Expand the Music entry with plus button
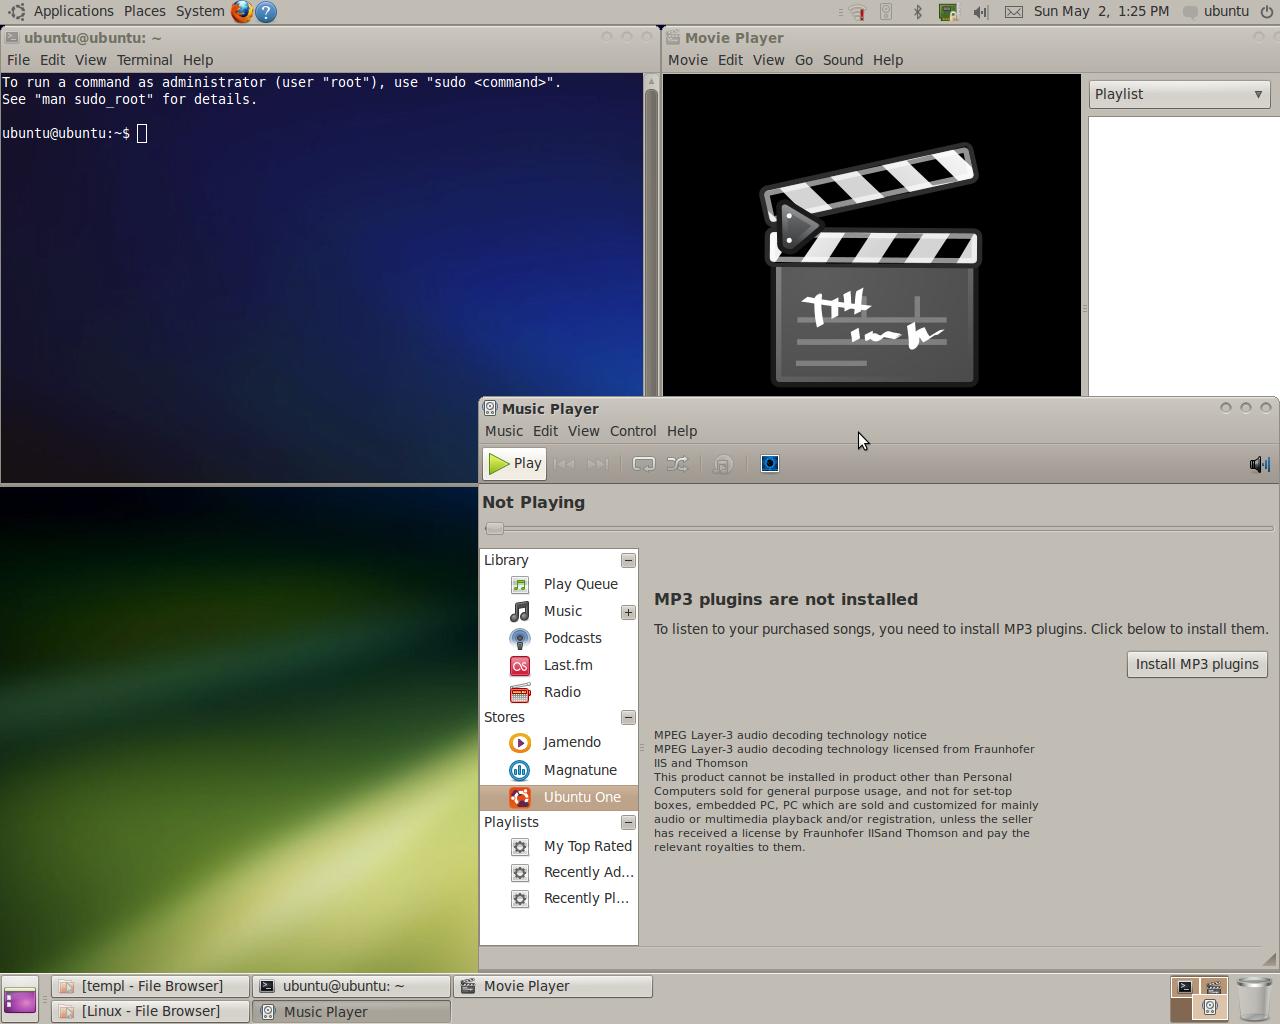This screenshot has height=1024, width=1280. pos(628,612)
